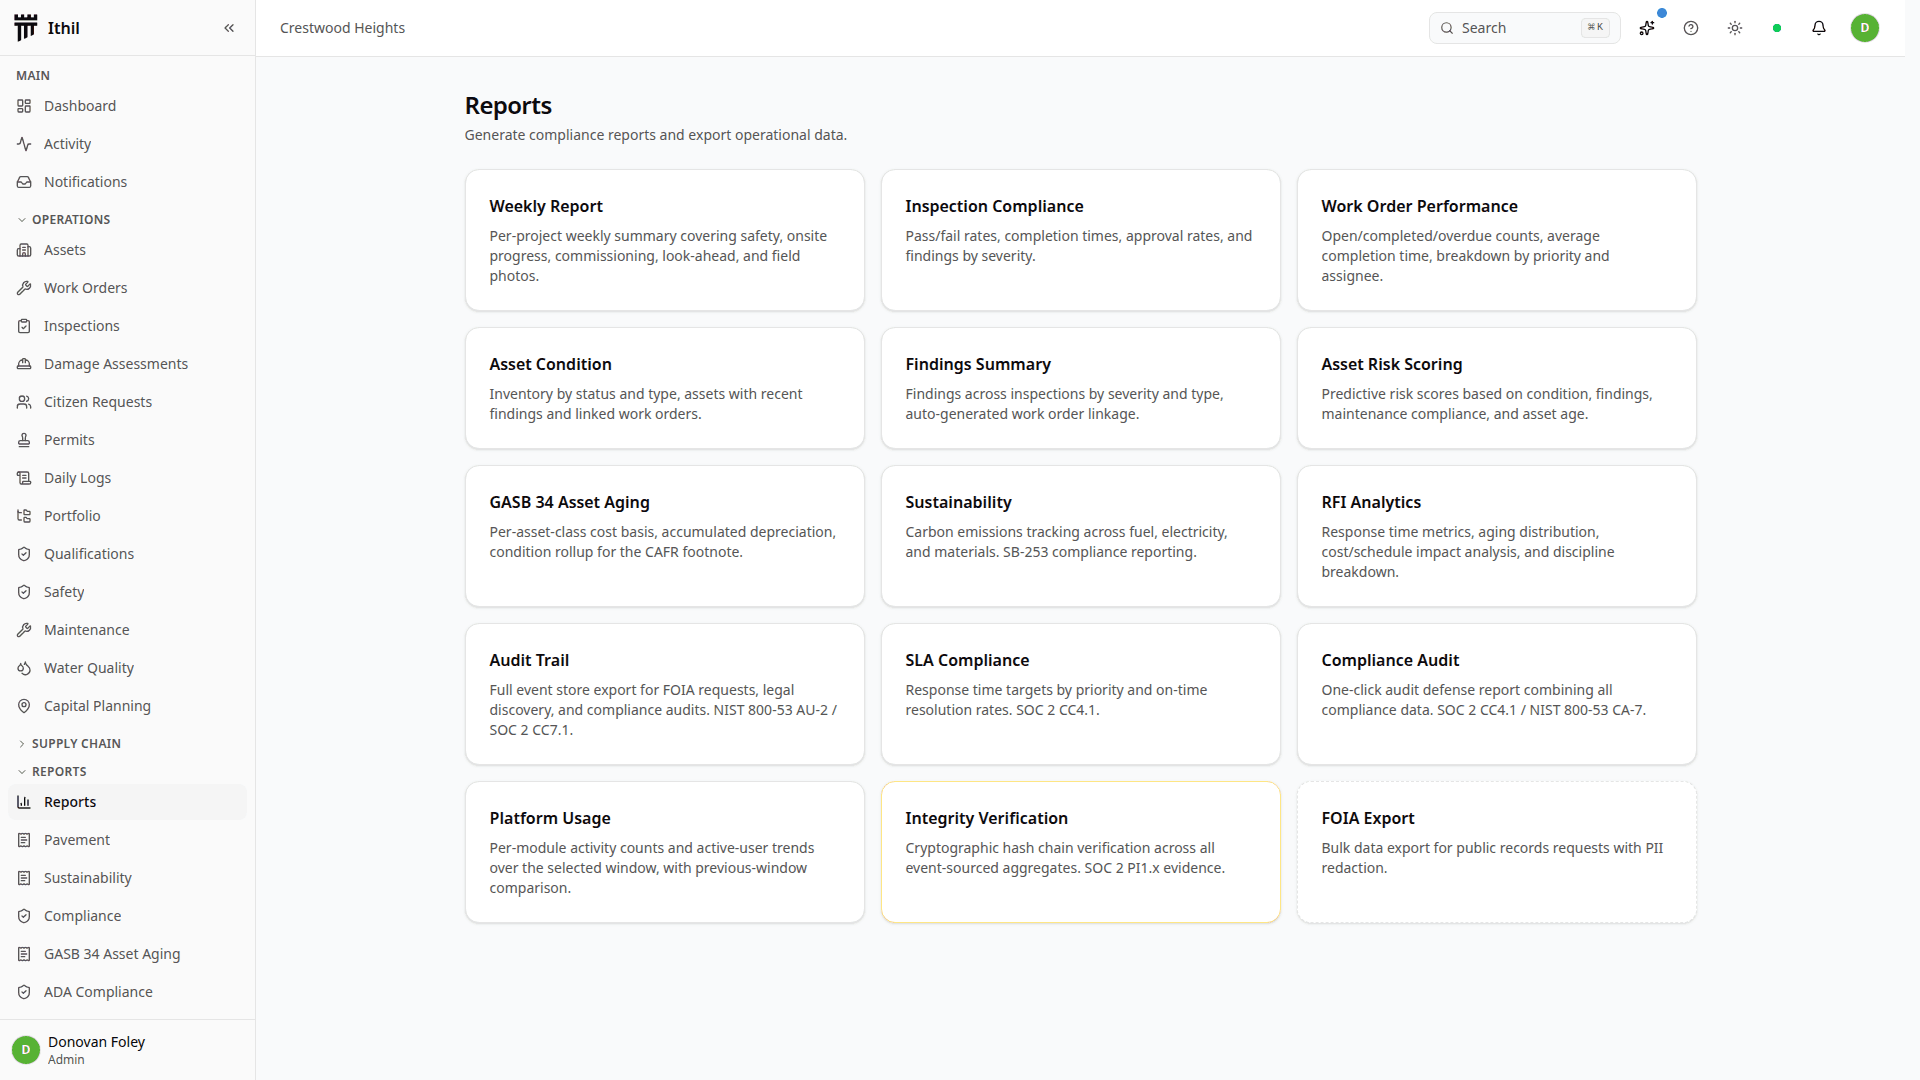1920x1080 pixels.
Task: Open the Compliance Audit card
Action: pyautogui.click(x=1497, y=694)
